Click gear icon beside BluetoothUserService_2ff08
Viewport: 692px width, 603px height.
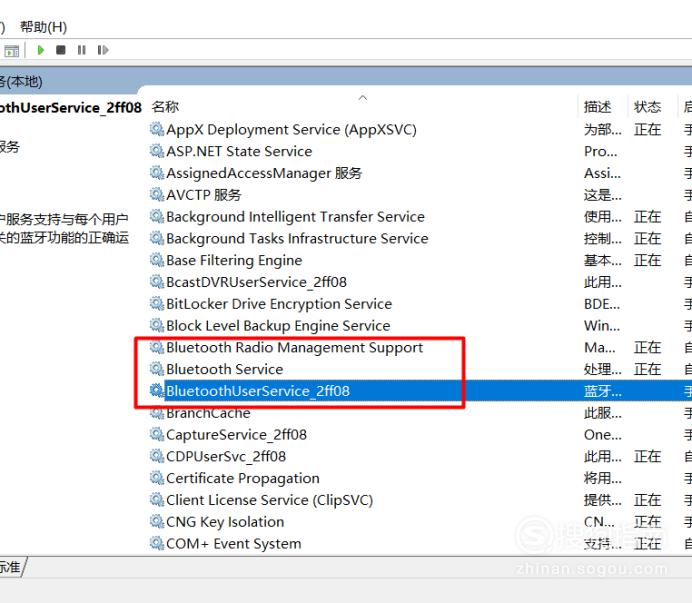point(157,391)
